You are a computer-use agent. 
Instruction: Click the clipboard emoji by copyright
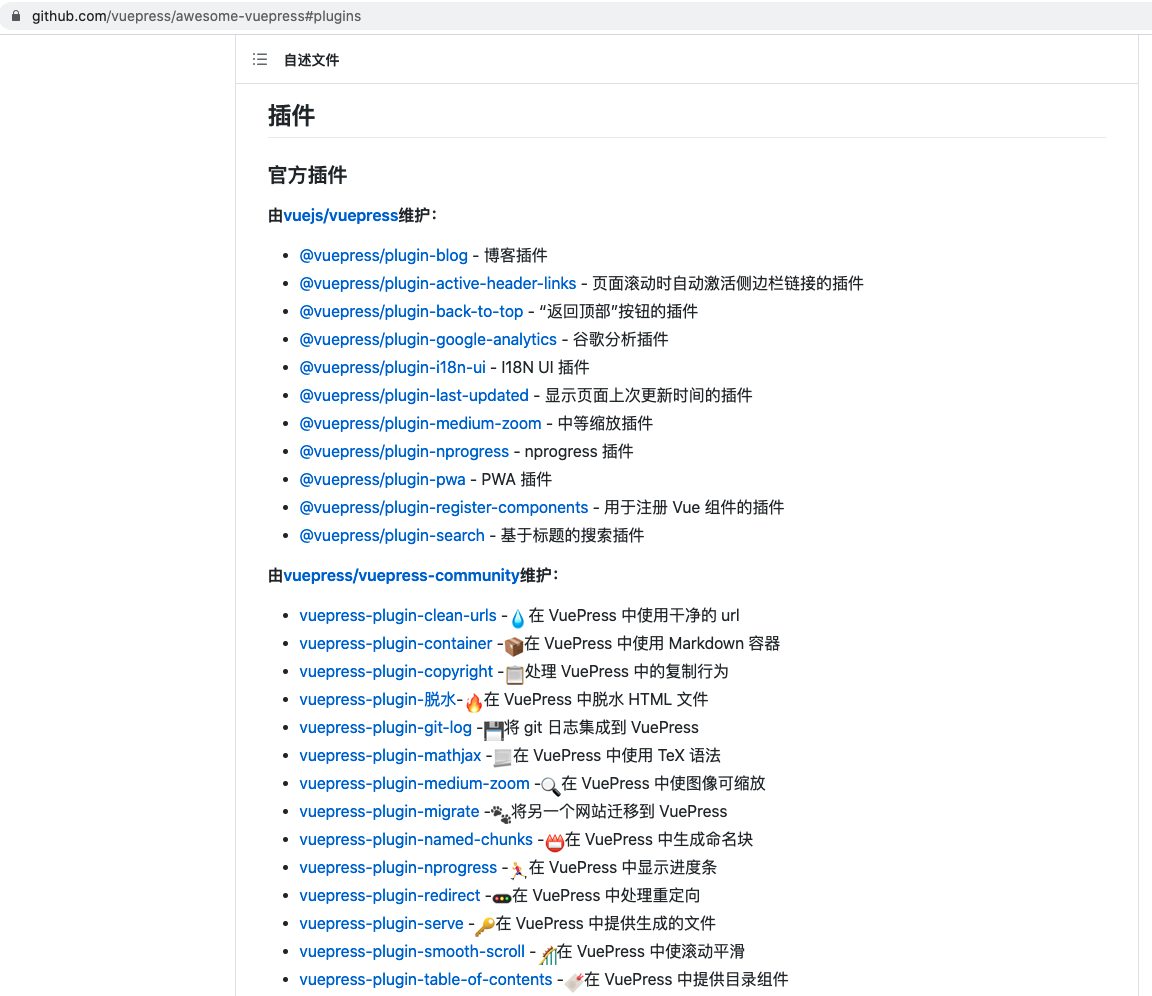515,674
